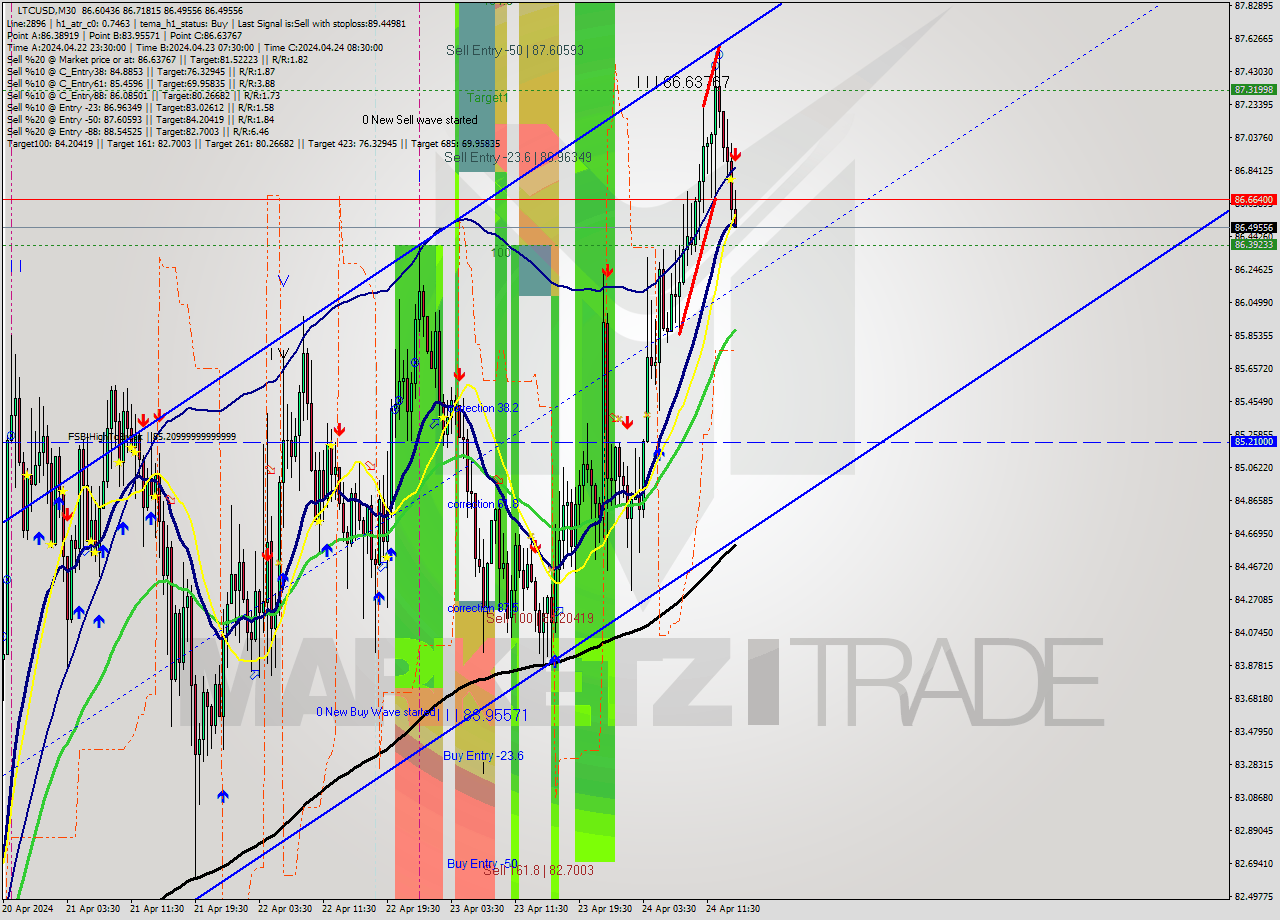This screenshot has height=920, width=1280.
Task: Click the 82.49775 price axis value
Action: tap(1253, 896)
